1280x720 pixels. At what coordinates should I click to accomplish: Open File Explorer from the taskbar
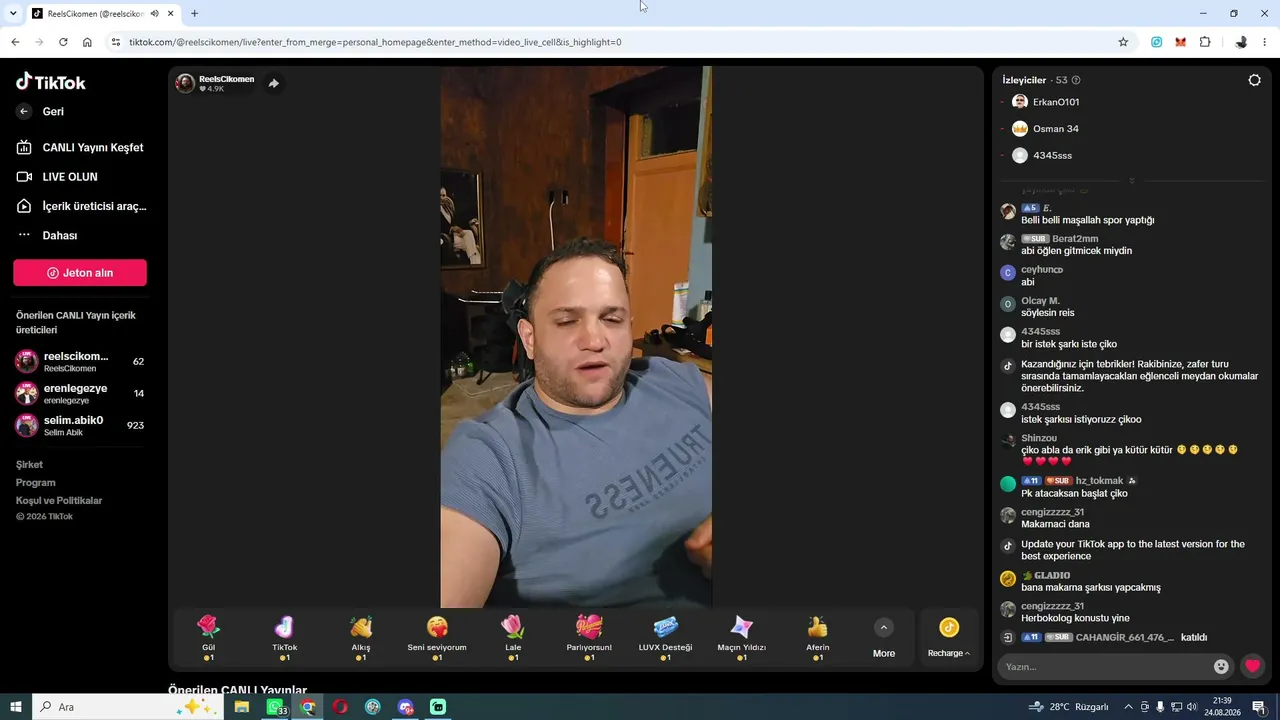242,707
